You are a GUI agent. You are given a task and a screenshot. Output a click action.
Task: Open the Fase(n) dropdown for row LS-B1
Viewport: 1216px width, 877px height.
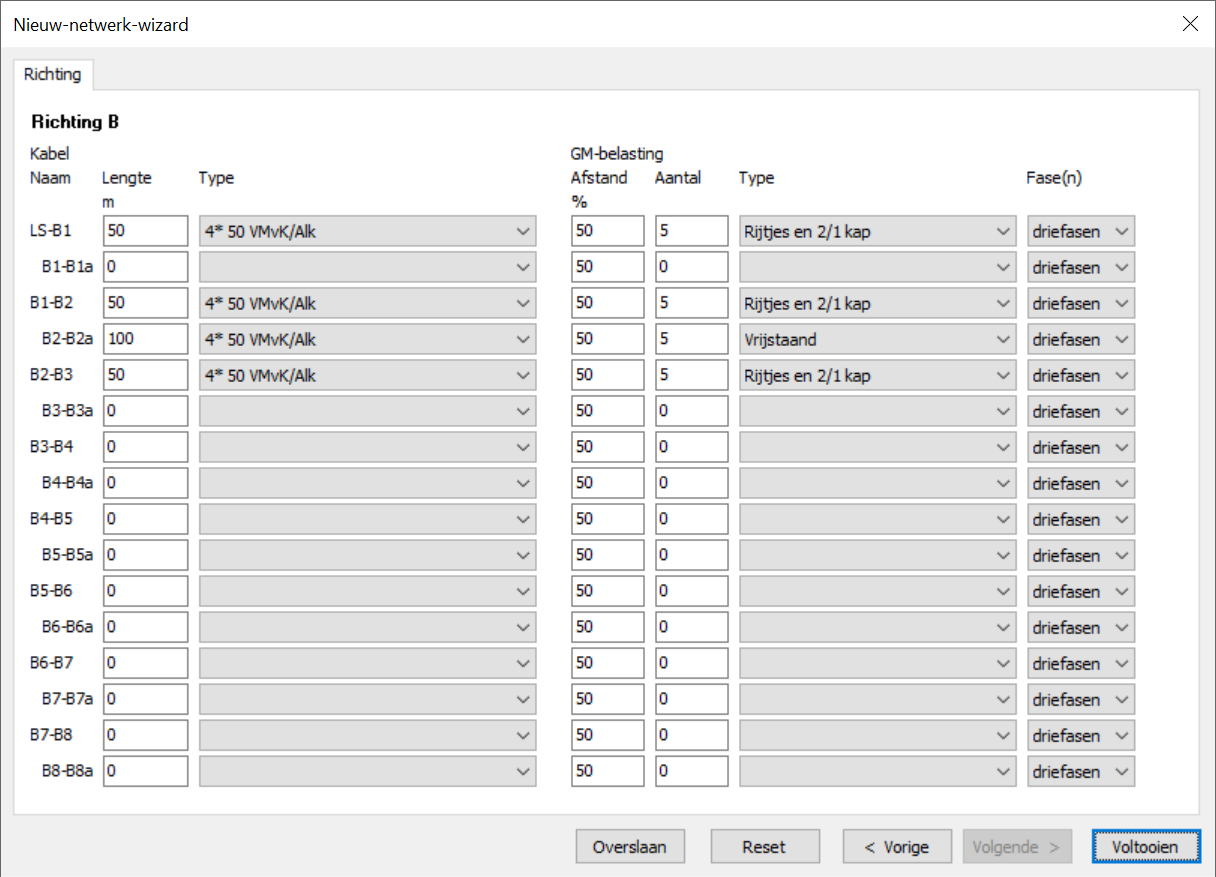click(x=1080, y=232)
